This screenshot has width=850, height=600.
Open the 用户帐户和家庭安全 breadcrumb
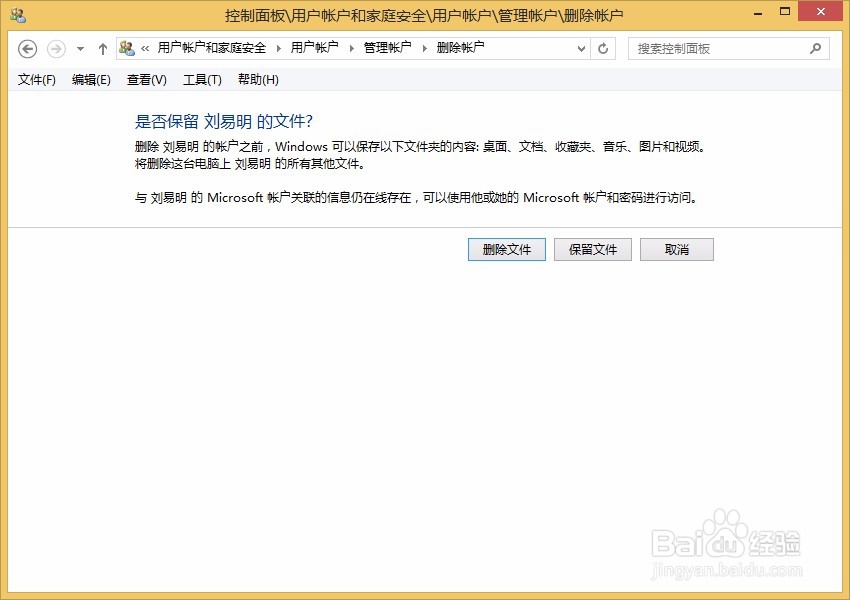[x=211, y=48]
